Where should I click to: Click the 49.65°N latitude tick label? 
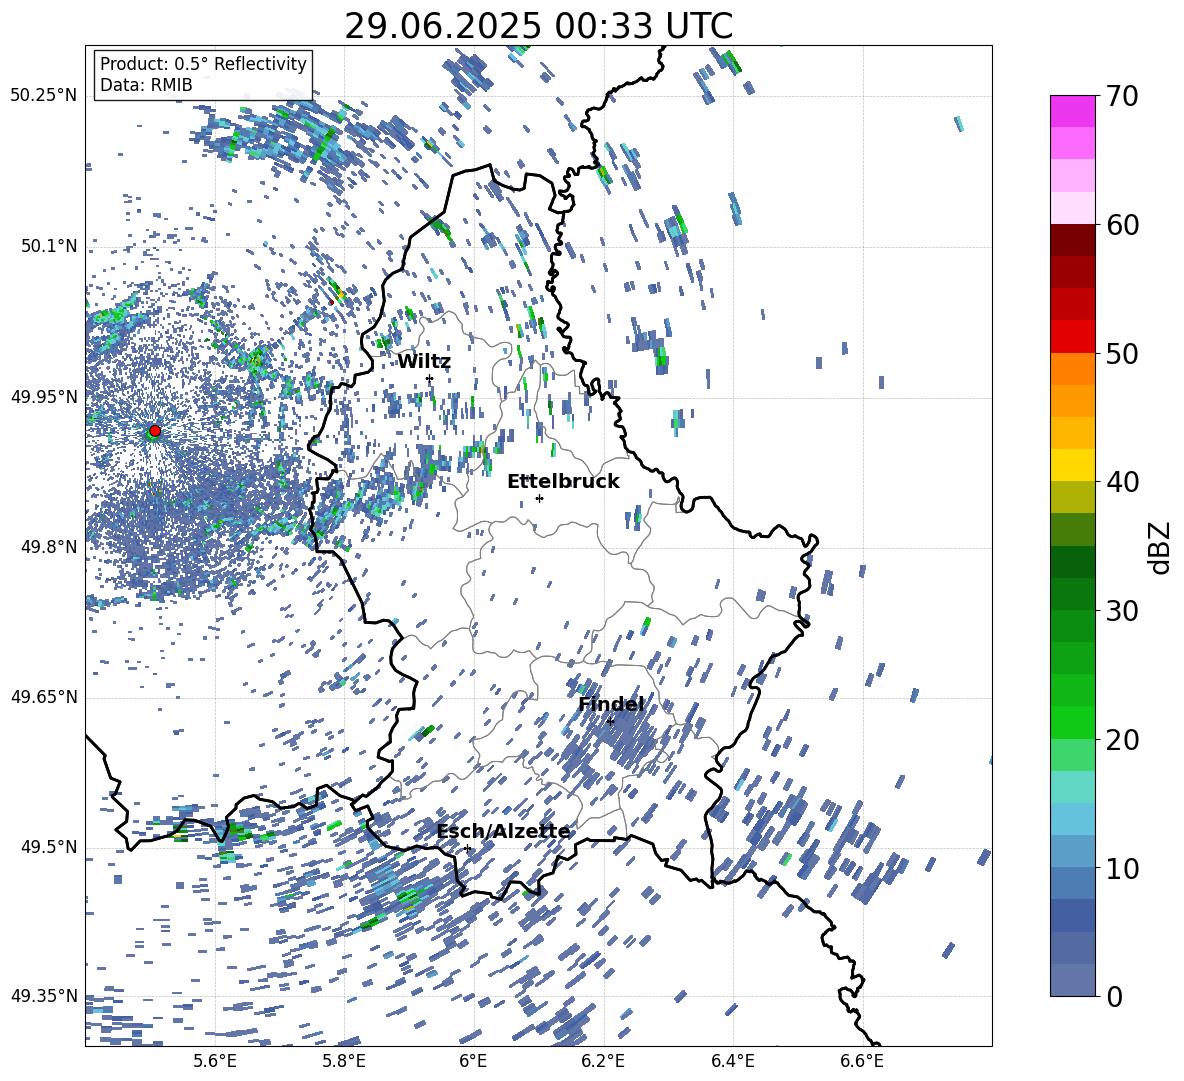pyautogui.click(x=44, y=697)
